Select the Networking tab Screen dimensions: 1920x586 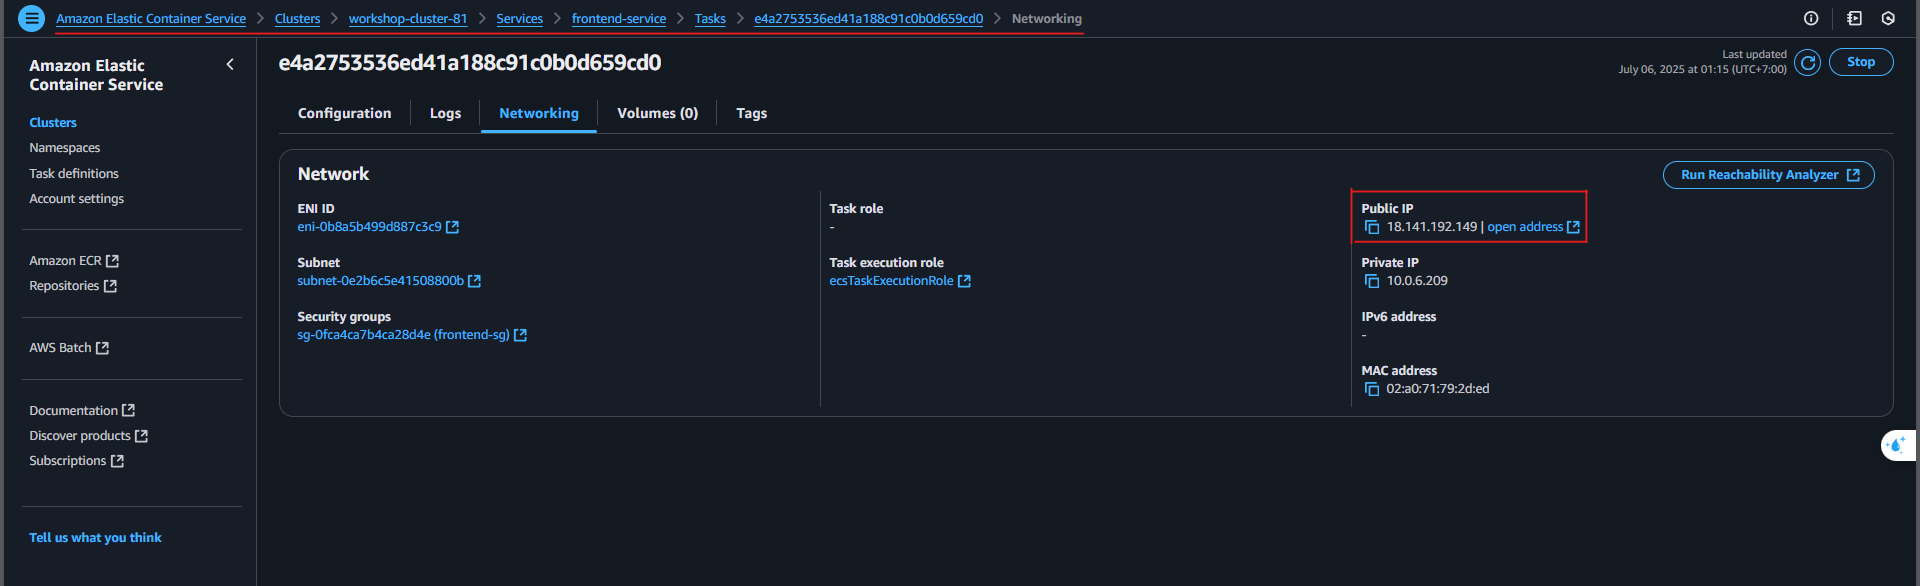coord(539,114)
